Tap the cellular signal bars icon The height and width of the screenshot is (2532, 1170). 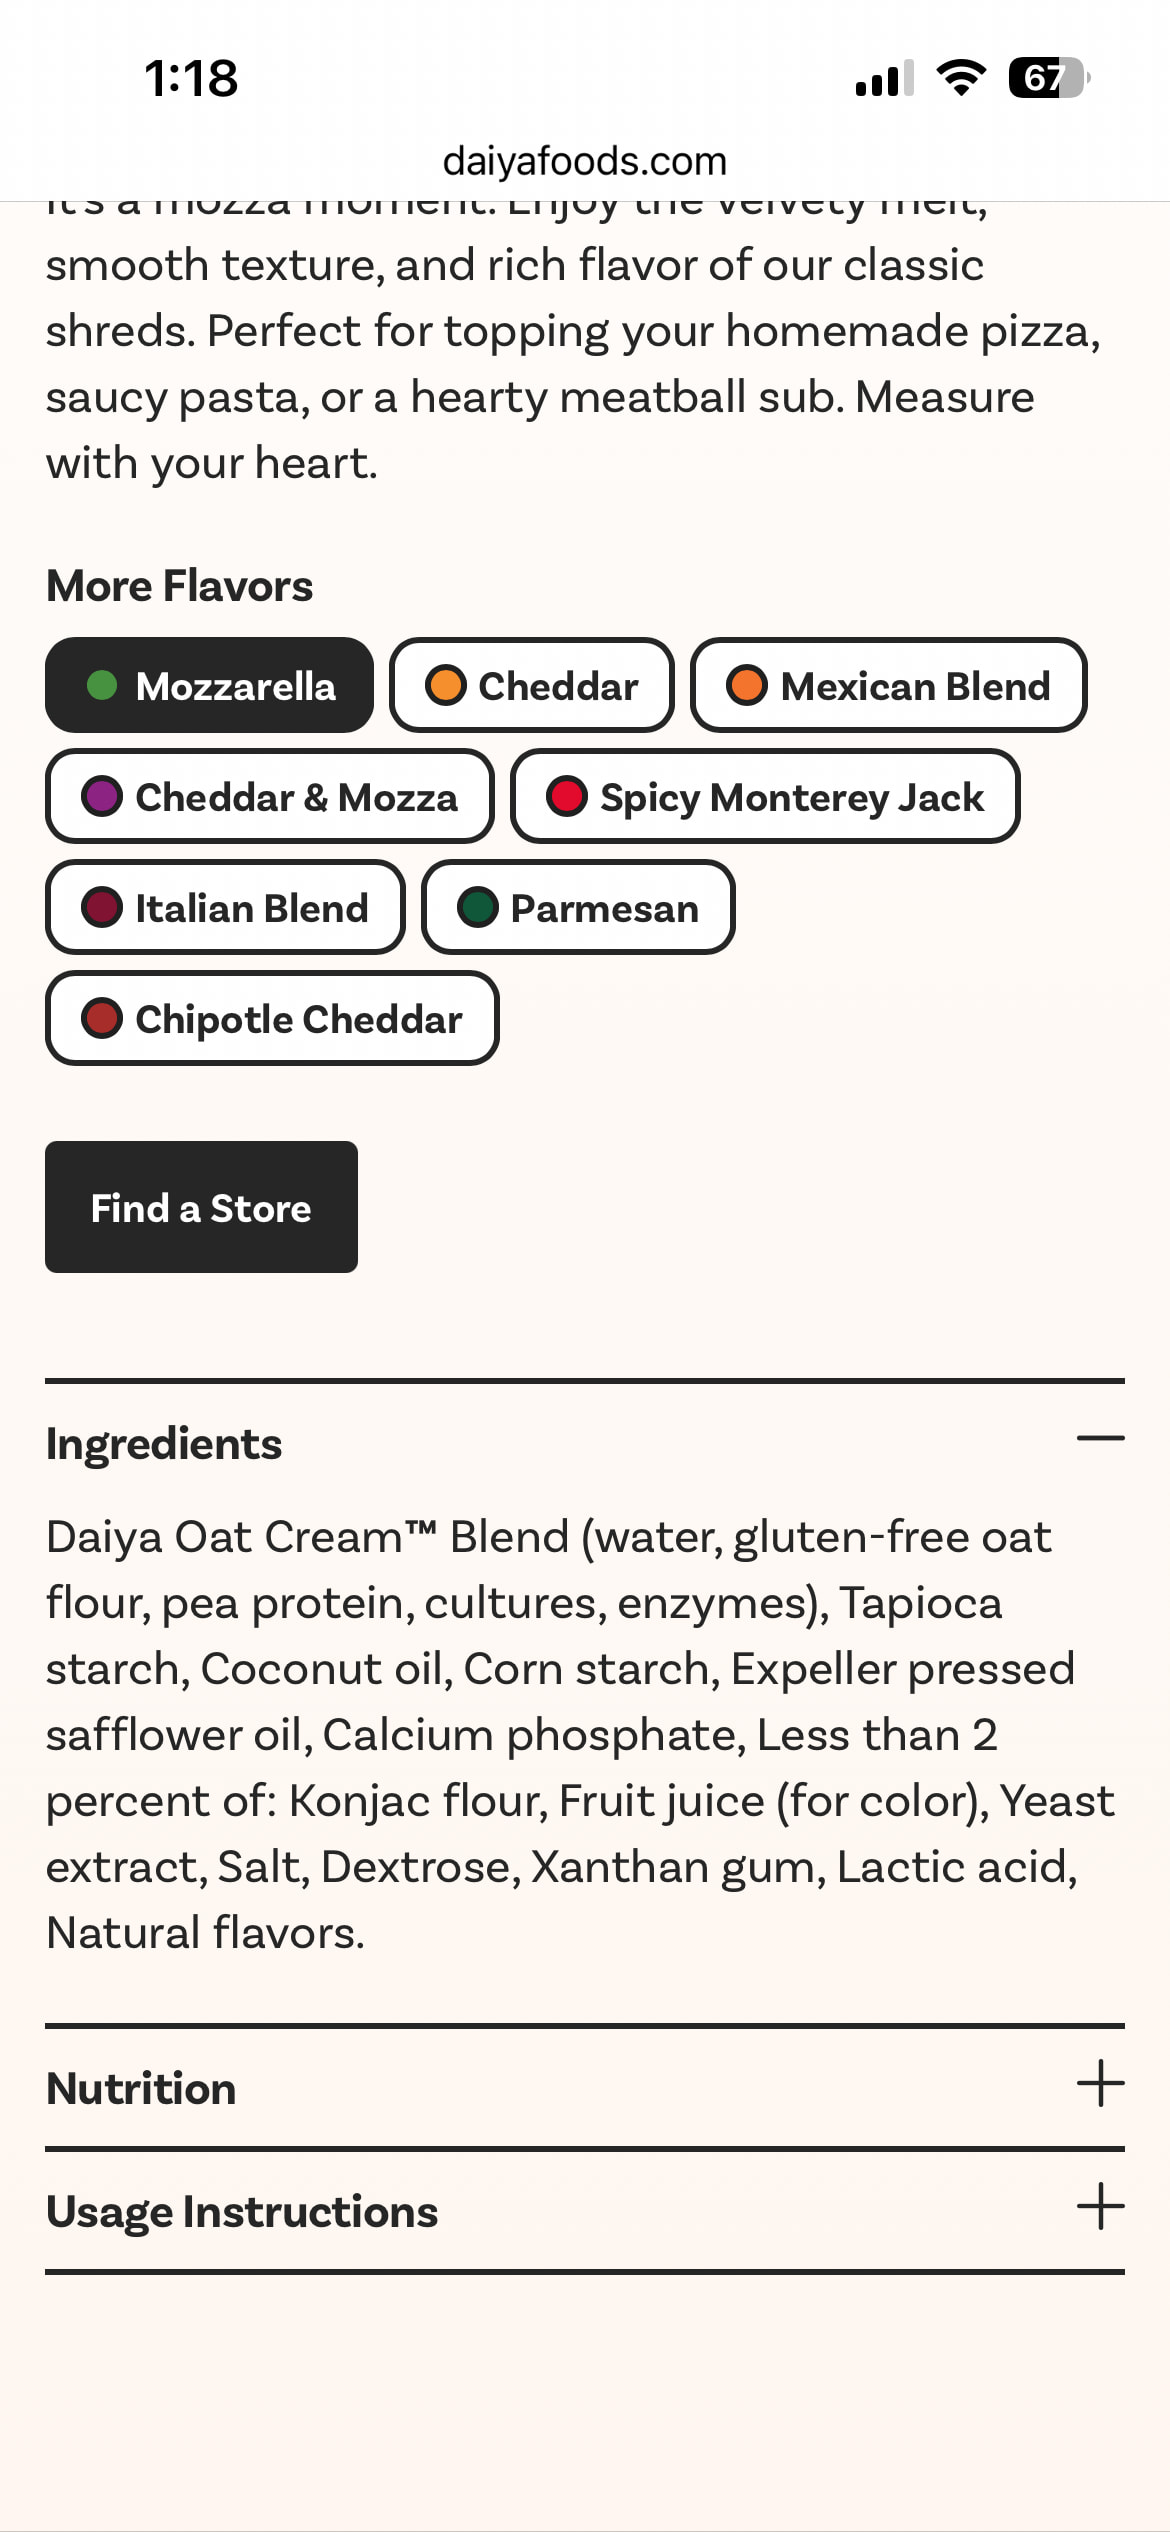884,78
